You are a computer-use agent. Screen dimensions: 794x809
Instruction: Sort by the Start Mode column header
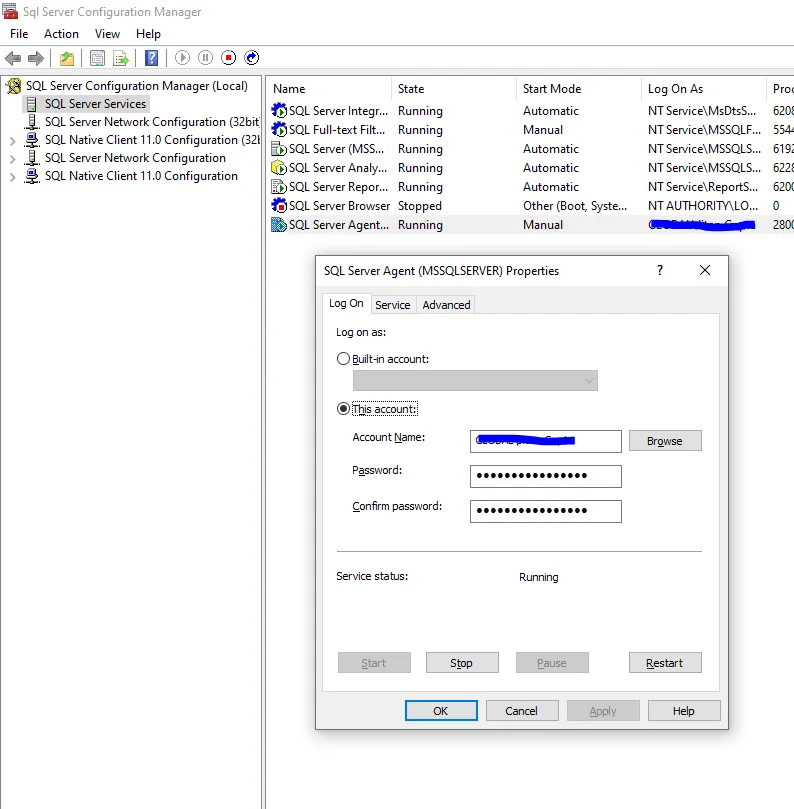(x=579, y=89)
